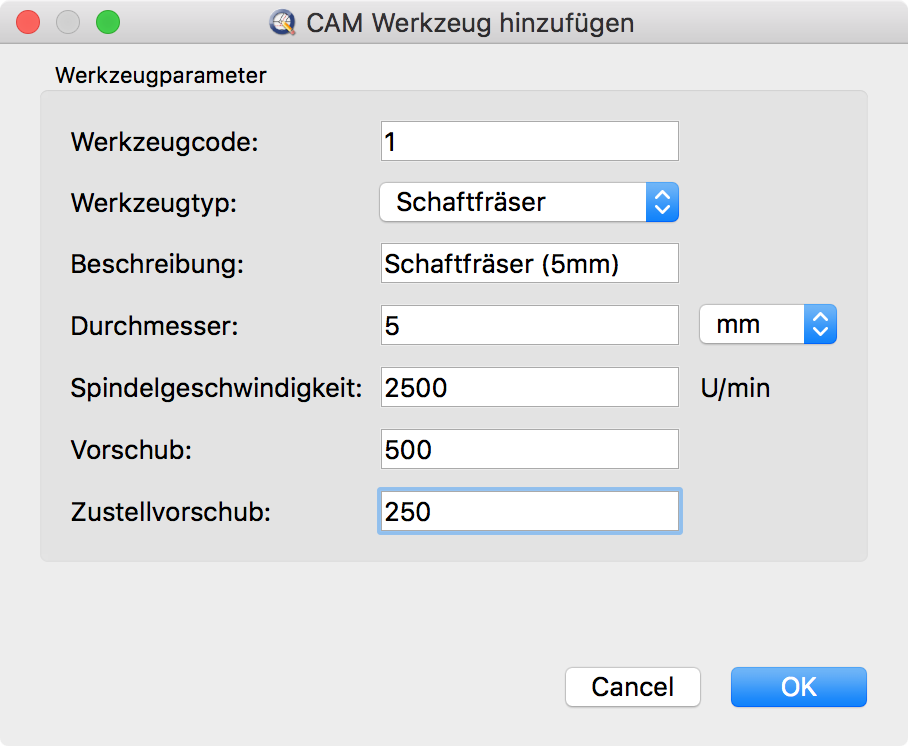Click the green zoom window button
This screenshot has height=746, width=908.
click(x=106, y=21)
